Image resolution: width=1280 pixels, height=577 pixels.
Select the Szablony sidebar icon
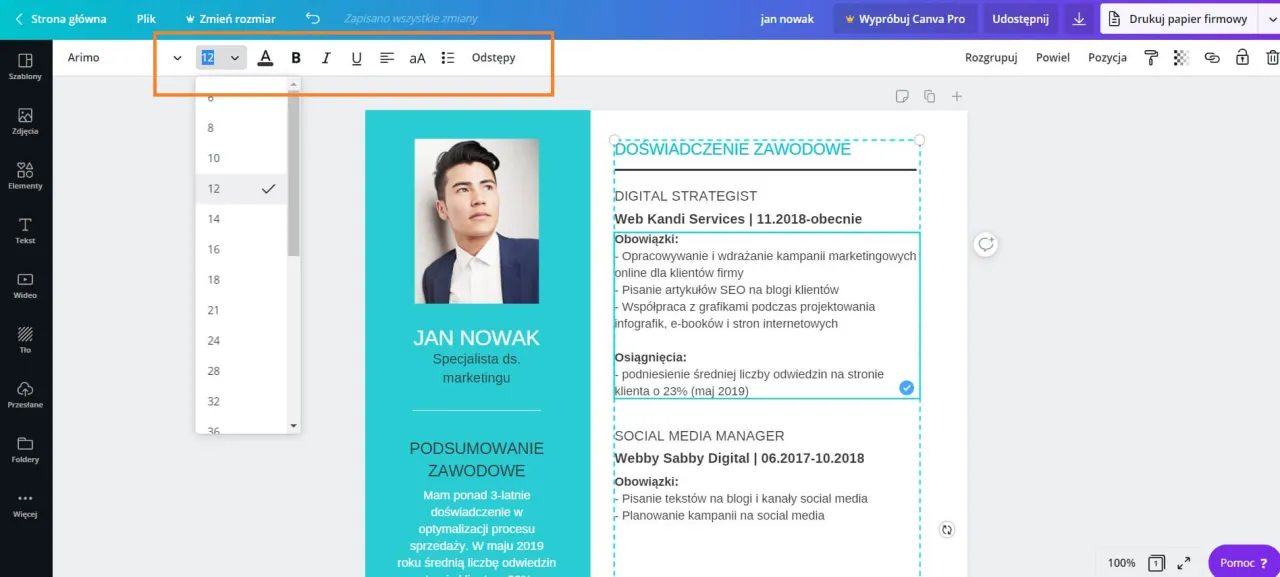[x=26, y=67]
